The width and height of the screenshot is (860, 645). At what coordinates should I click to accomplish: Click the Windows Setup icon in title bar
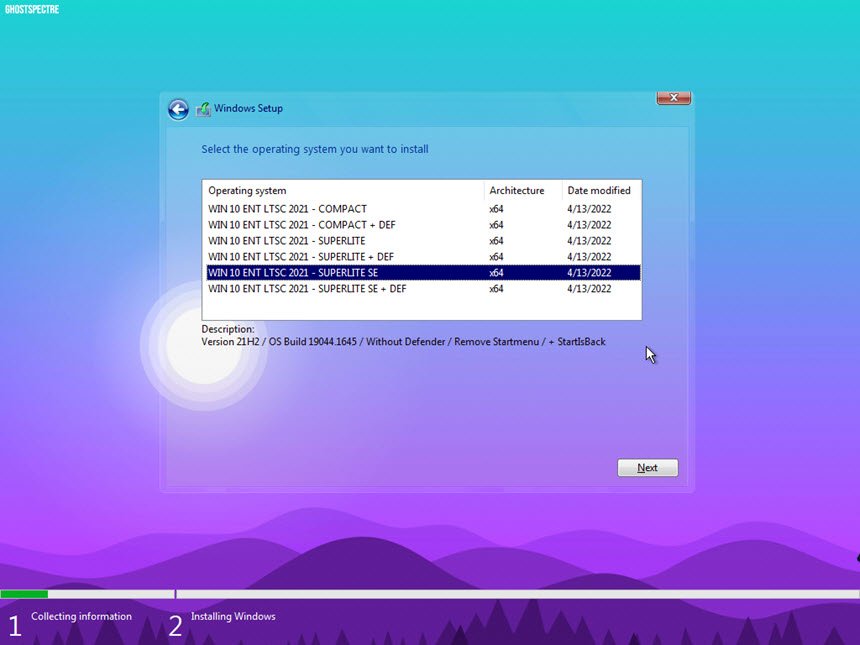point(203,109)
